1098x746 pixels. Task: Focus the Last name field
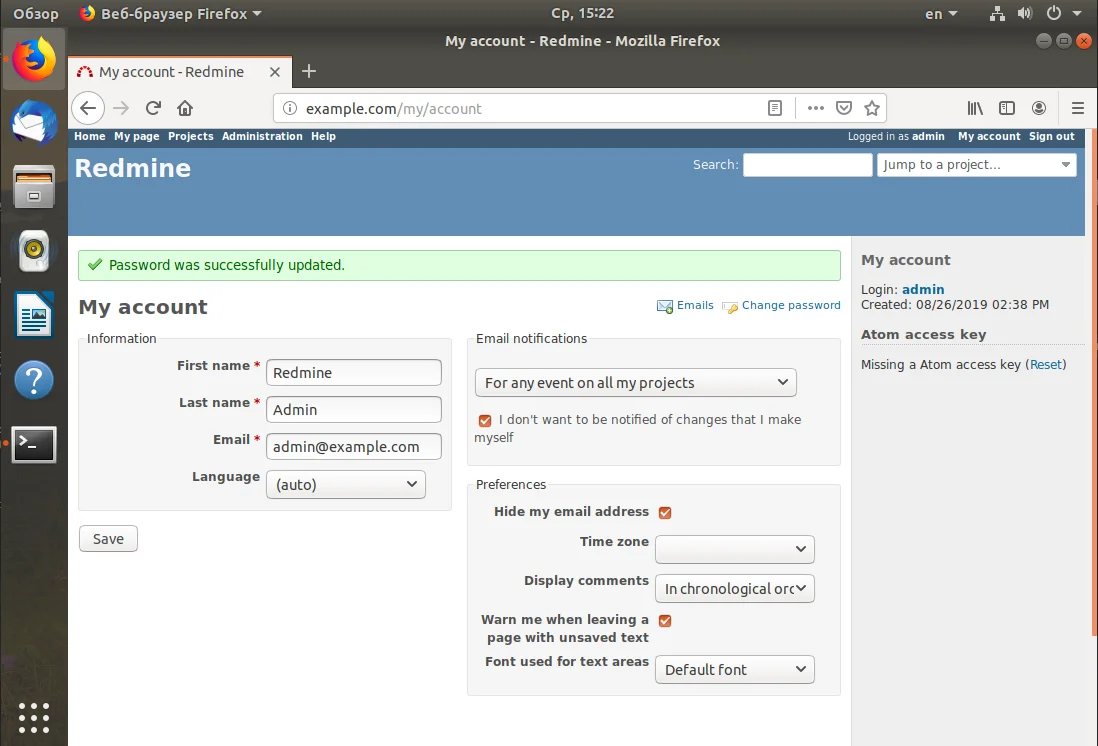pyautogui.click(x=354, y=410)
